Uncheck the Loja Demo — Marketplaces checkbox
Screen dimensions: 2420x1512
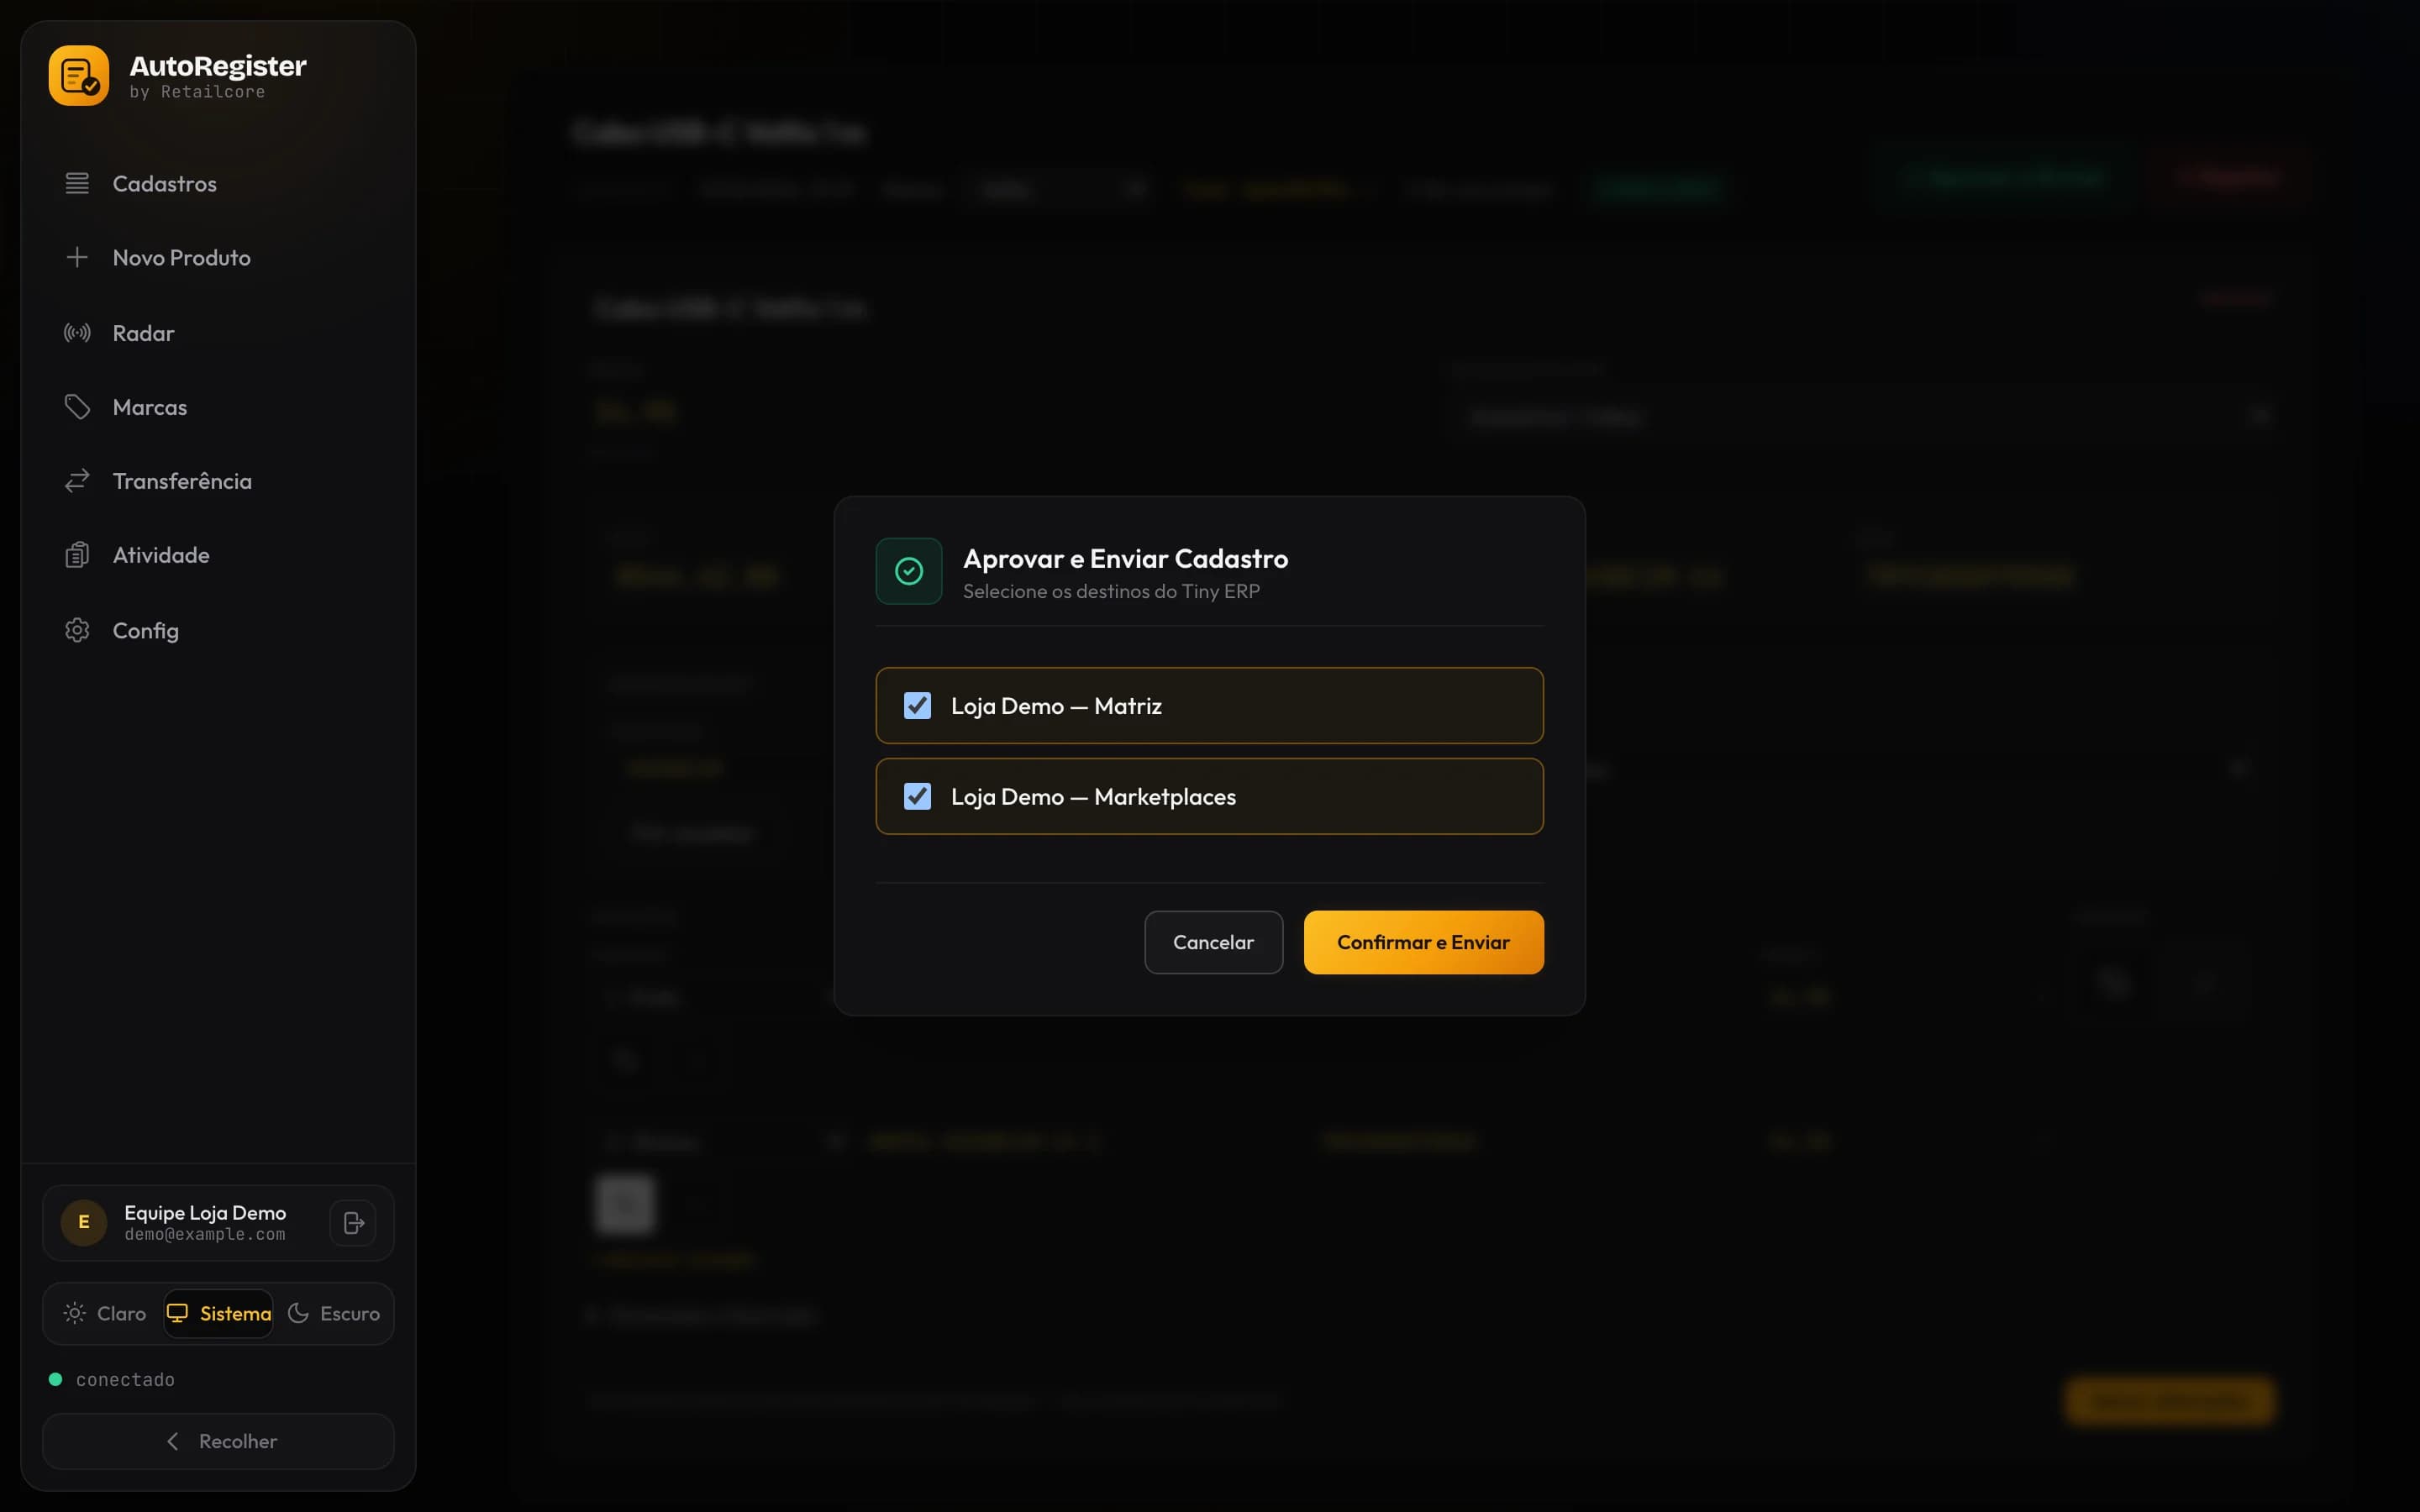[917, 797]
